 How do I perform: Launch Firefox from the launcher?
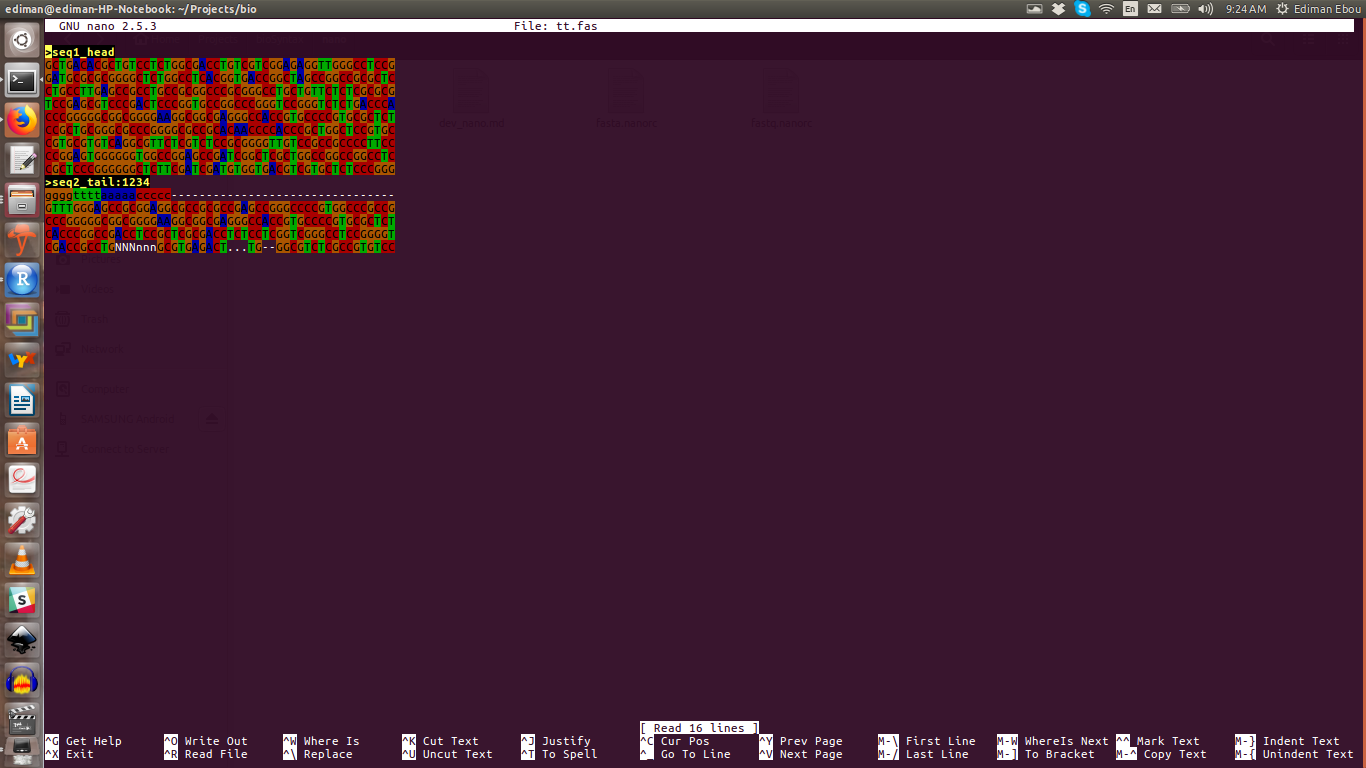pos(22,120)
